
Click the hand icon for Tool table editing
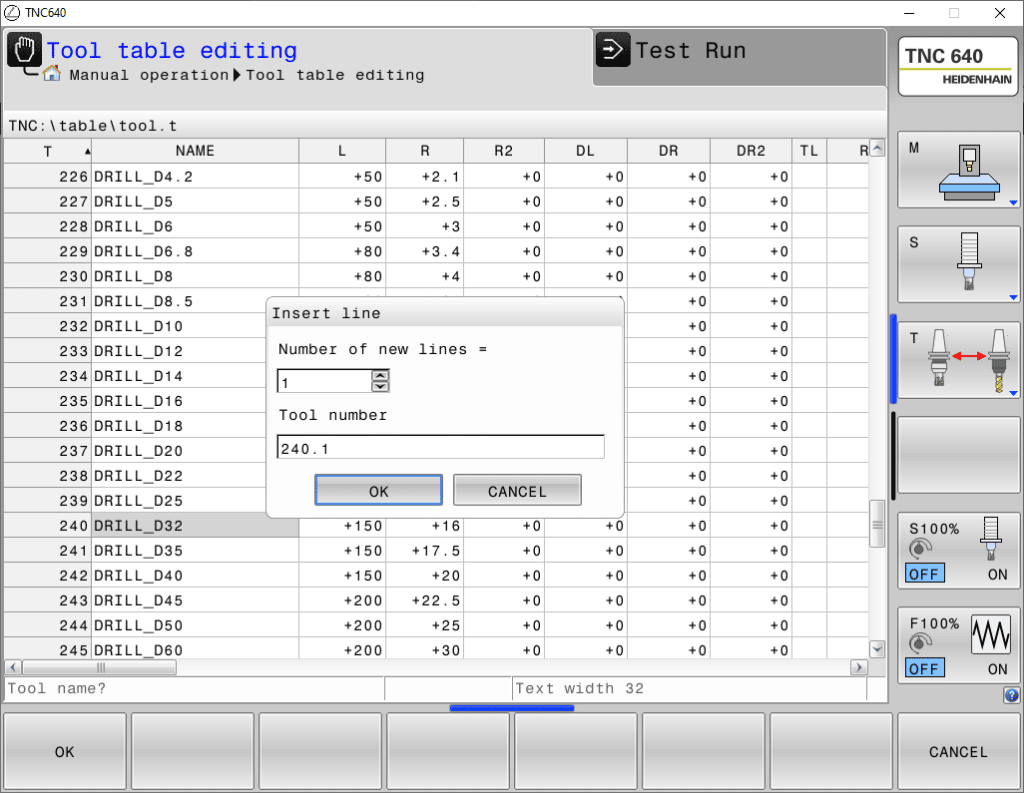[x=23, y=47]
